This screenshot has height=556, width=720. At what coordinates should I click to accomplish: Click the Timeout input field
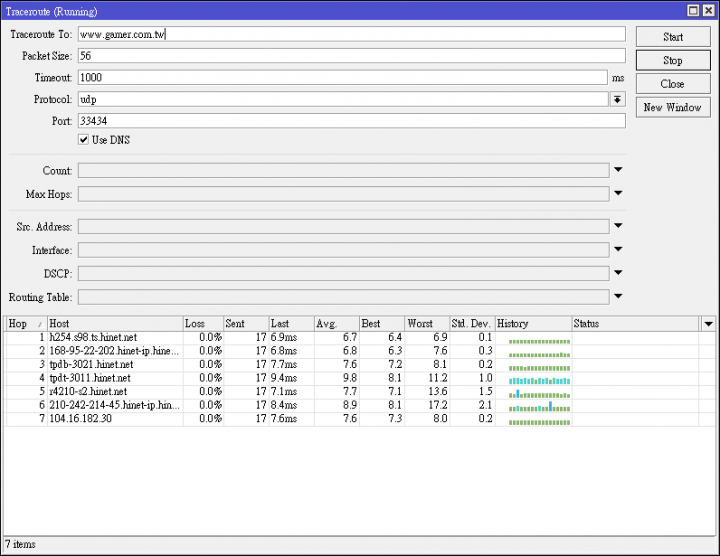[x=343, y=77]
